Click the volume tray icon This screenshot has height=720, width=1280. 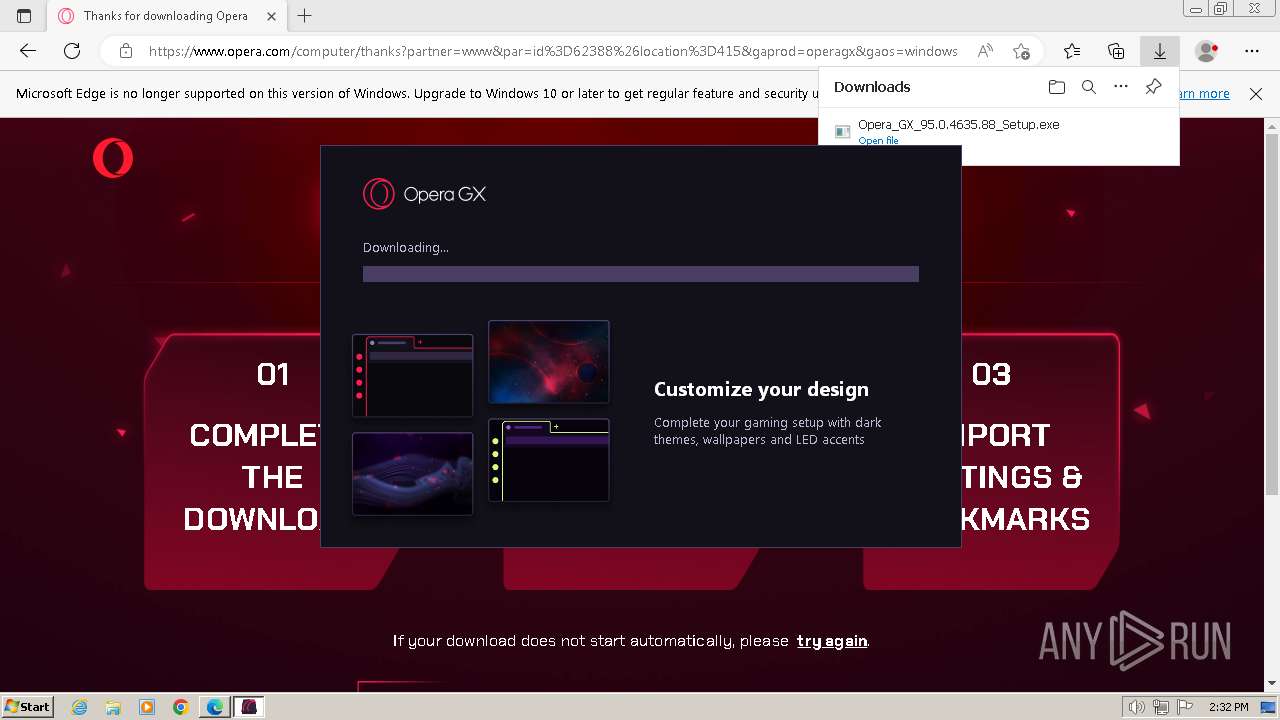[x=1137, y=707]
